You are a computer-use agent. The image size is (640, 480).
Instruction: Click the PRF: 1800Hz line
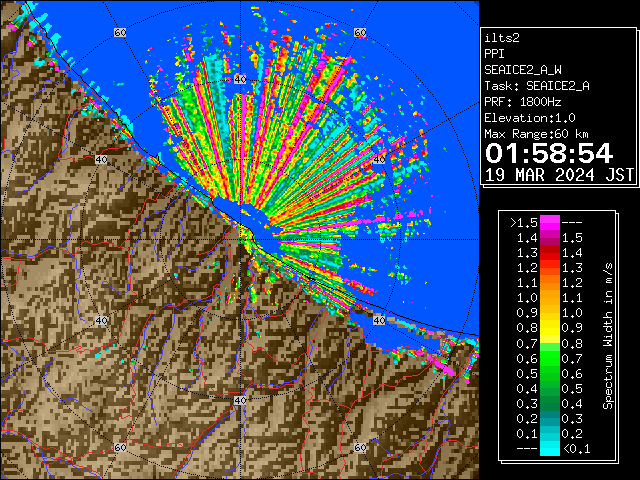[x=523, y=102]
